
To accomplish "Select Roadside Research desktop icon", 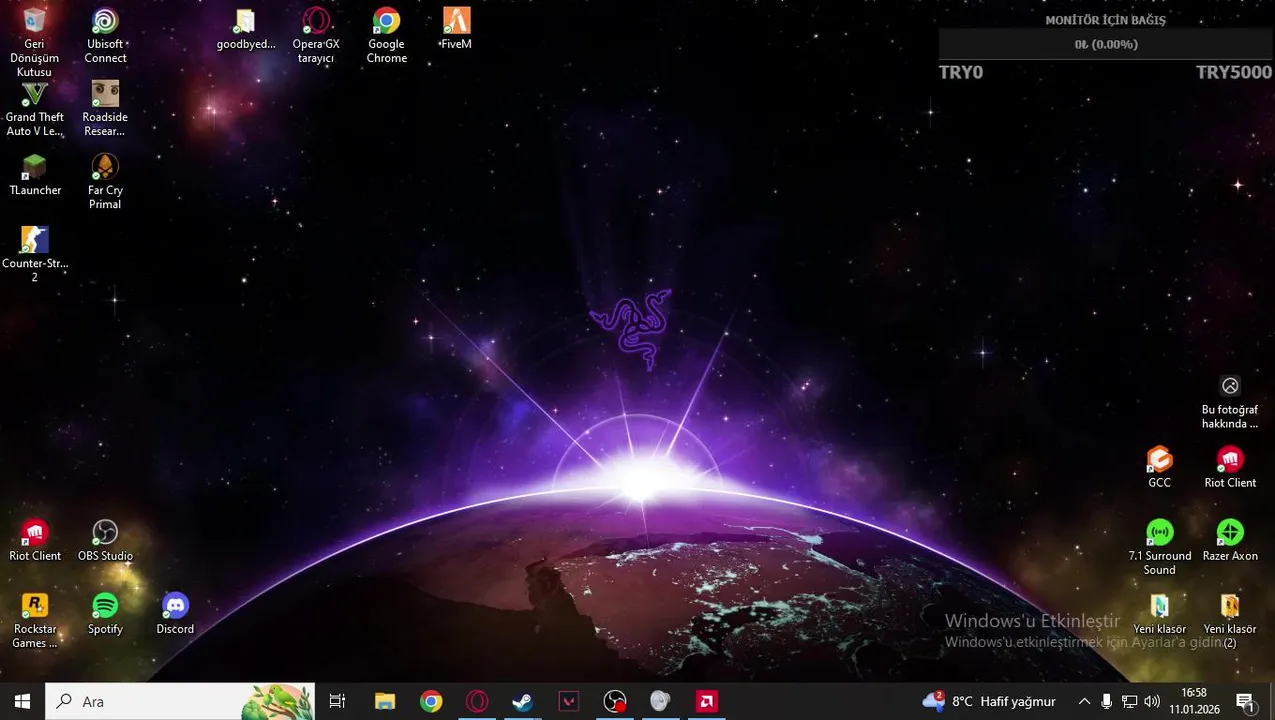I will tap(105, 109).
